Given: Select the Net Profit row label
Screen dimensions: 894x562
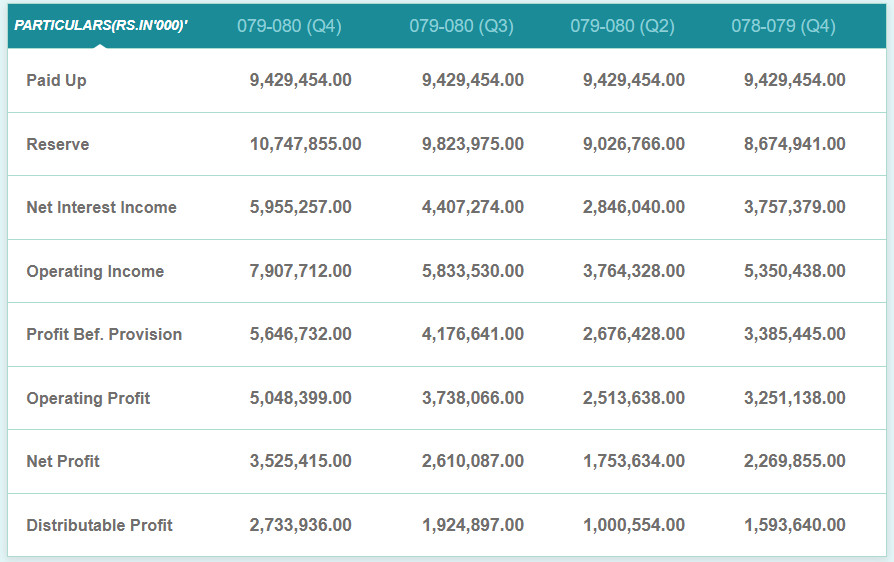Looking at the screenshot, I should (x=63, y=461).
